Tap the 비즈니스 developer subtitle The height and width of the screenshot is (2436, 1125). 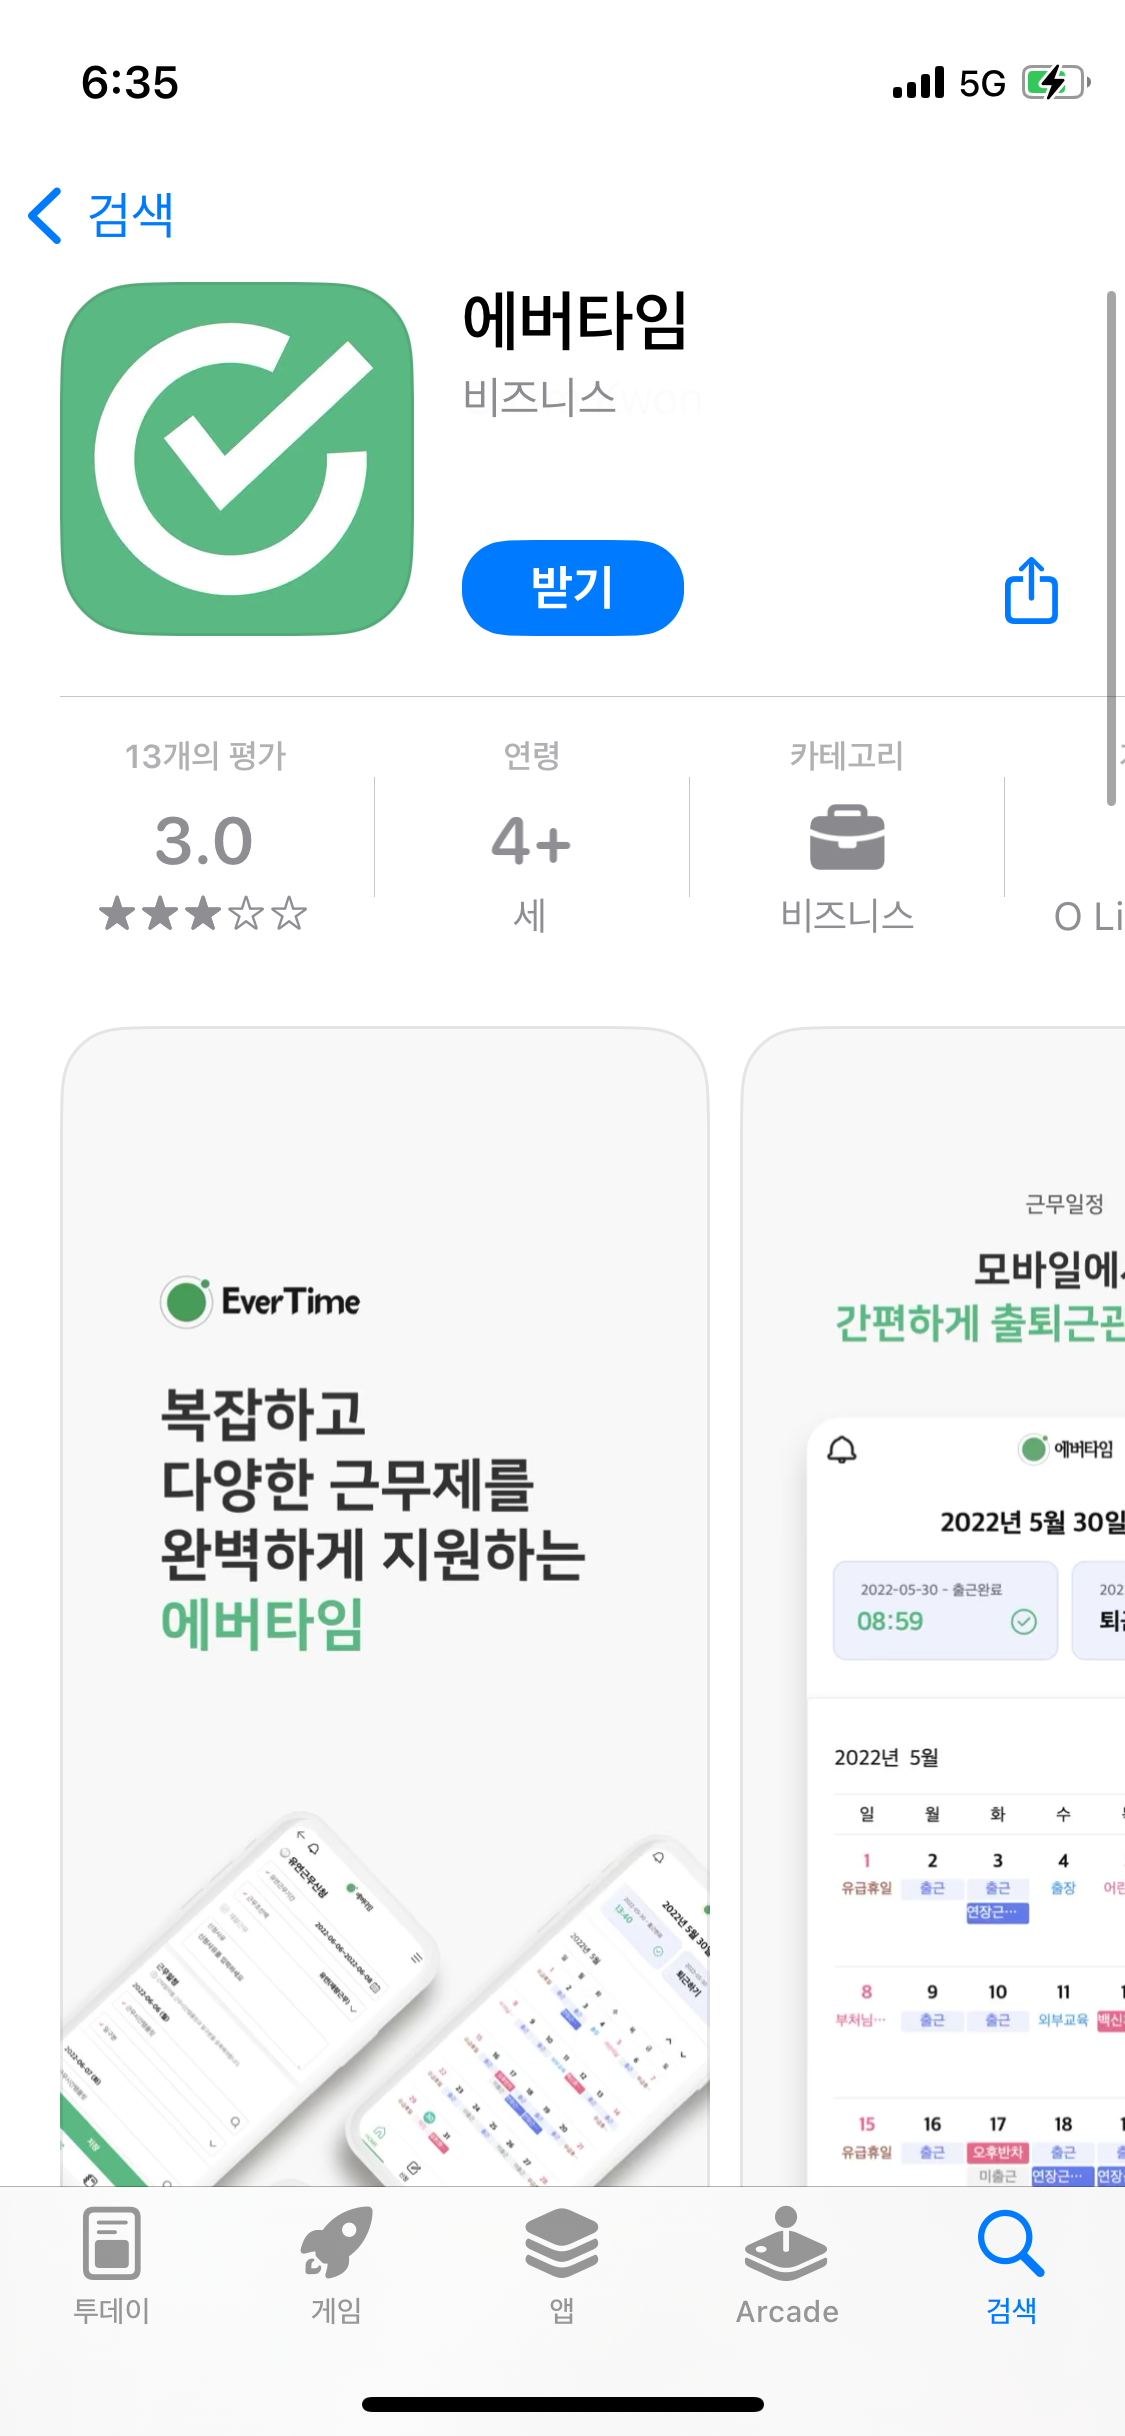[x=539, y=398]
